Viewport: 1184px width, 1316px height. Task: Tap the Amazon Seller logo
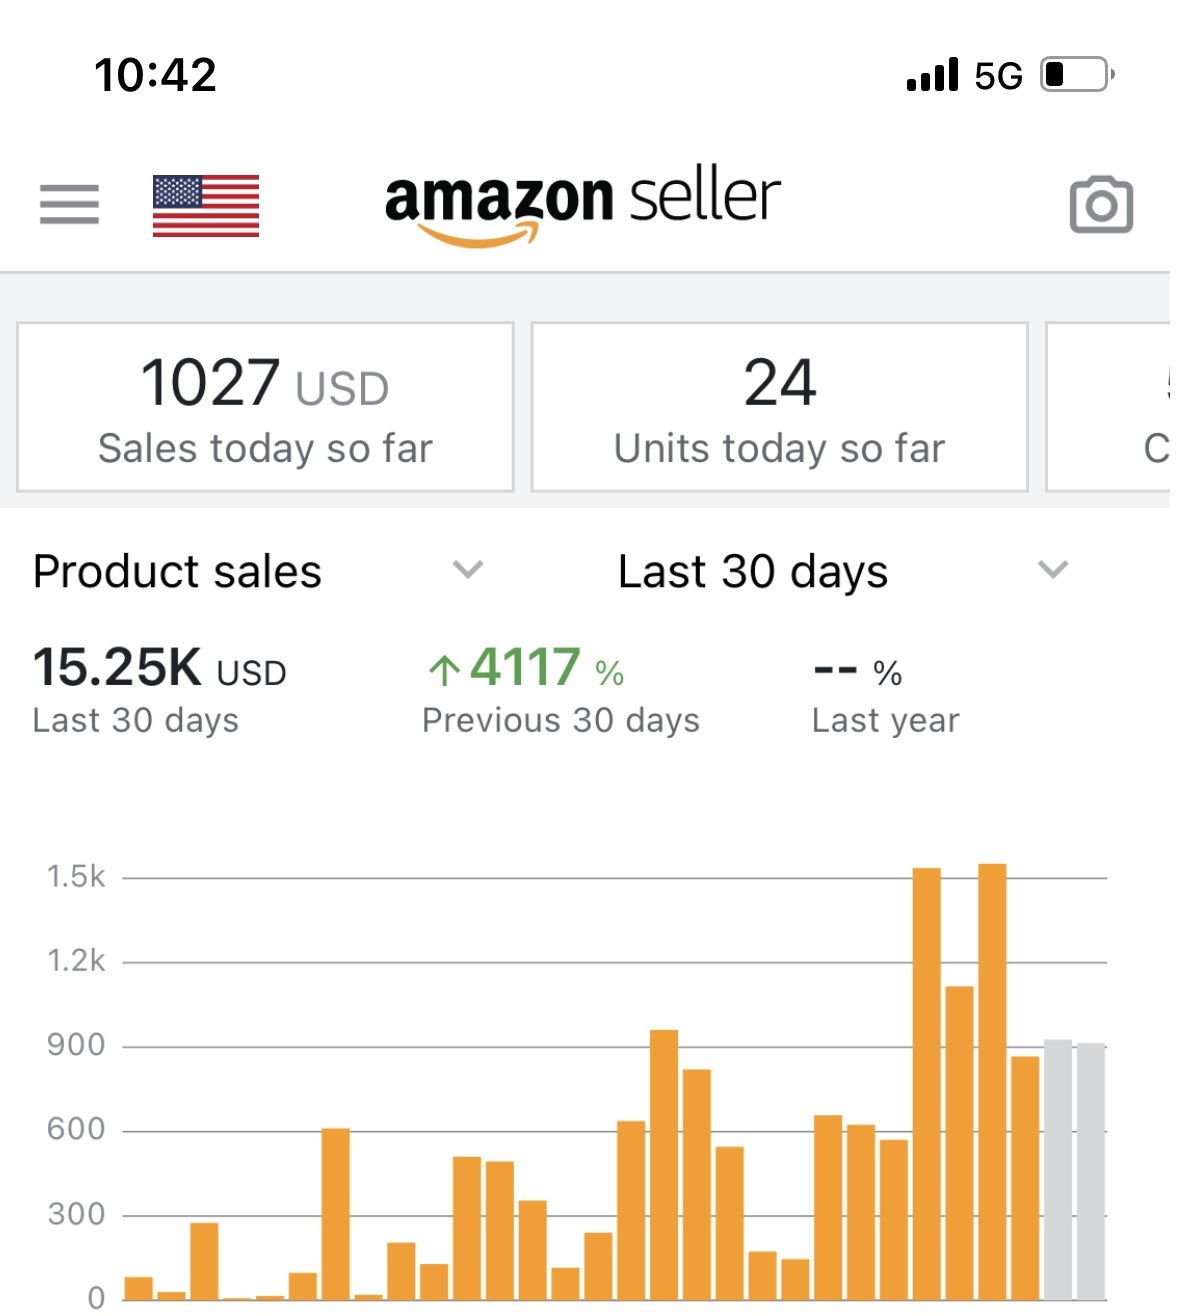point(582,205)
